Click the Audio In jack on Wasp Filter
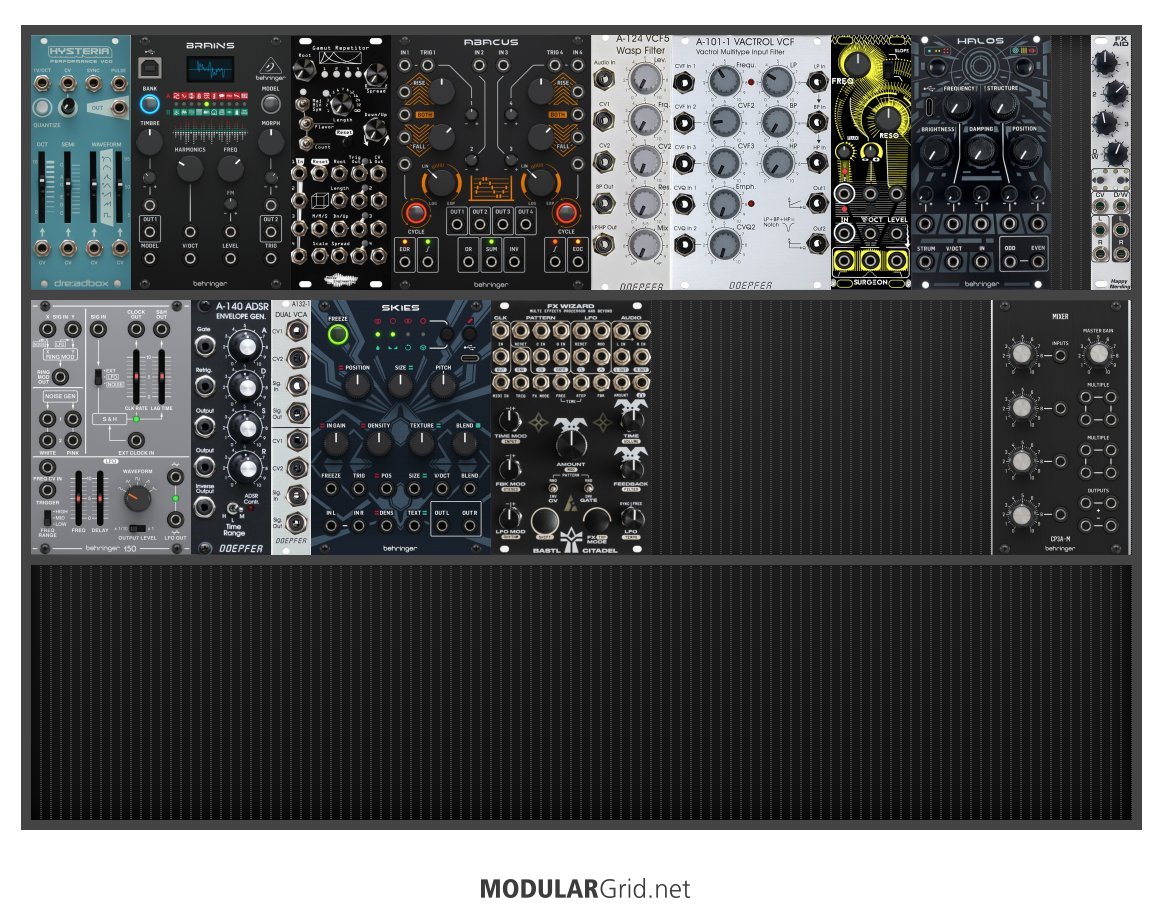 (x=603, y=78)
